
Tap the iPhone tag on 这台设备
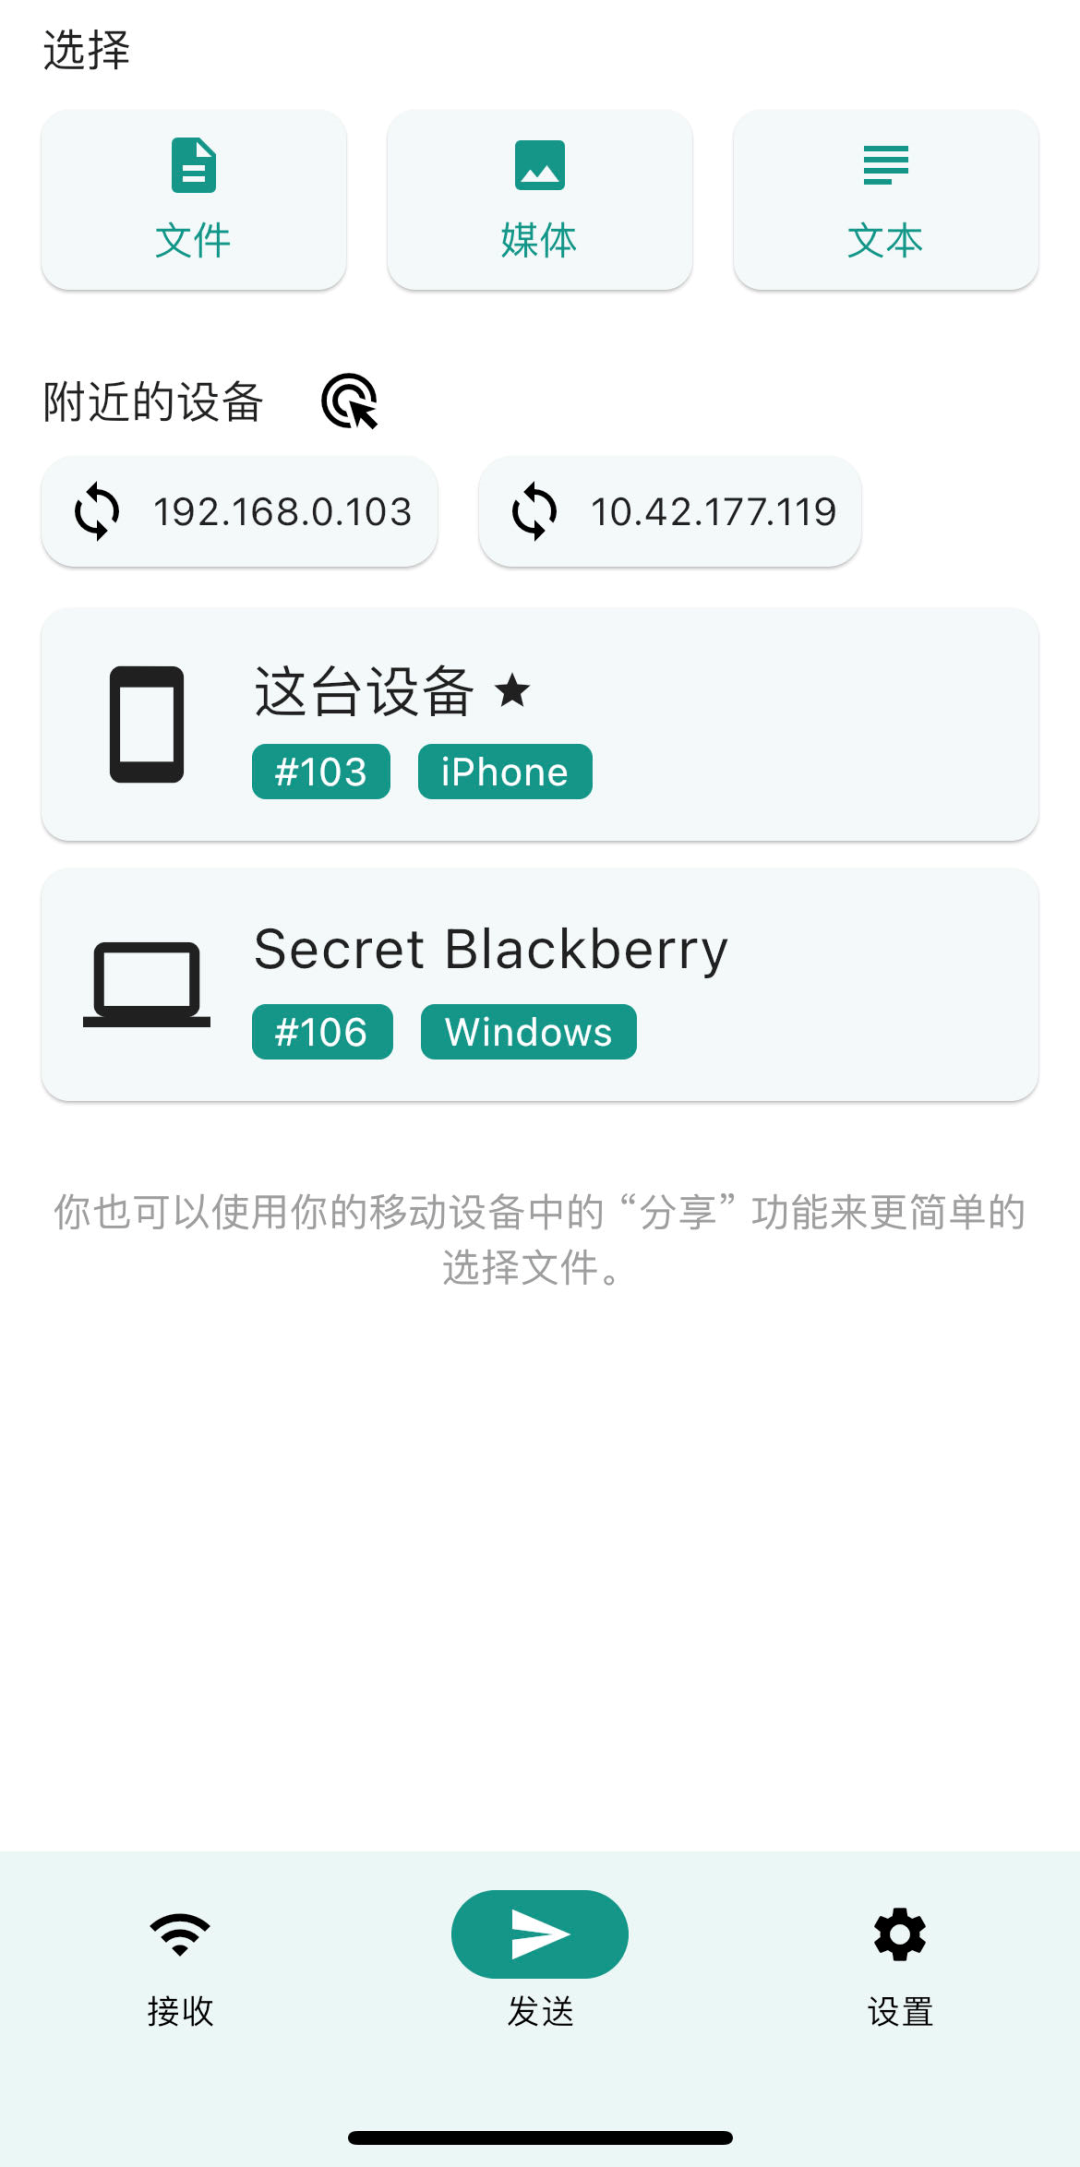click(x=505, y=772)
